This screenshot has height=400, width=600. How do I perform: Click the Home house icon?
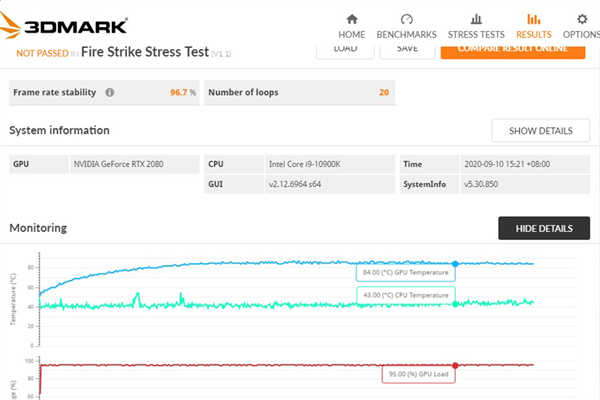point(352,19)
